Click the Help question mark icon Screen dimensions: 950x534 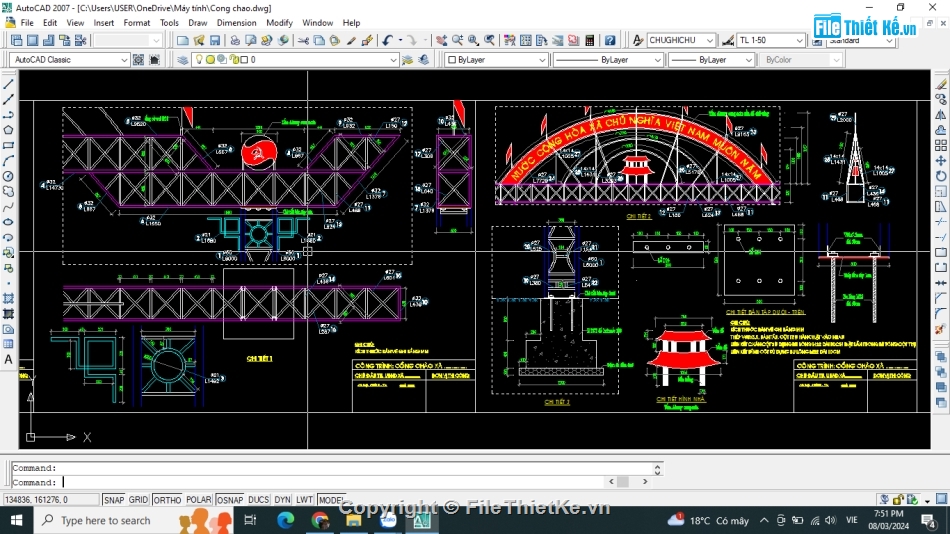pyautogui.click(x=610, y=41)
